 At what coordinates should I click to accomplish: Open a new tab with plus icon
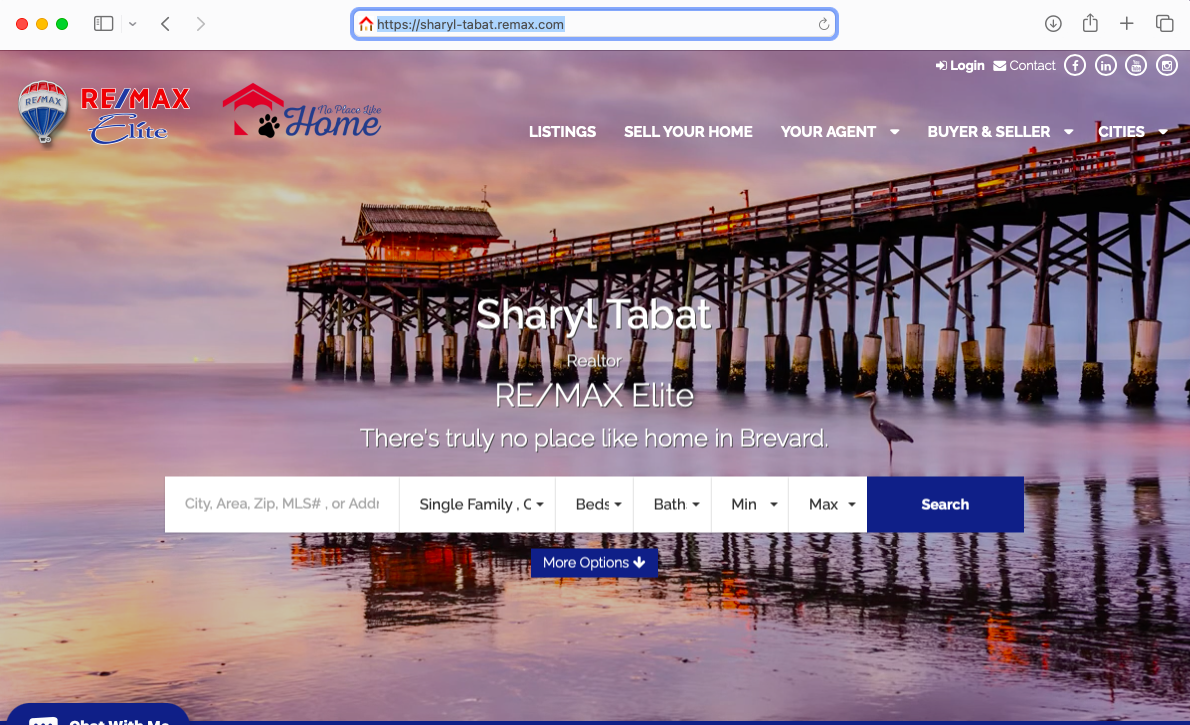pos(1126,24)
